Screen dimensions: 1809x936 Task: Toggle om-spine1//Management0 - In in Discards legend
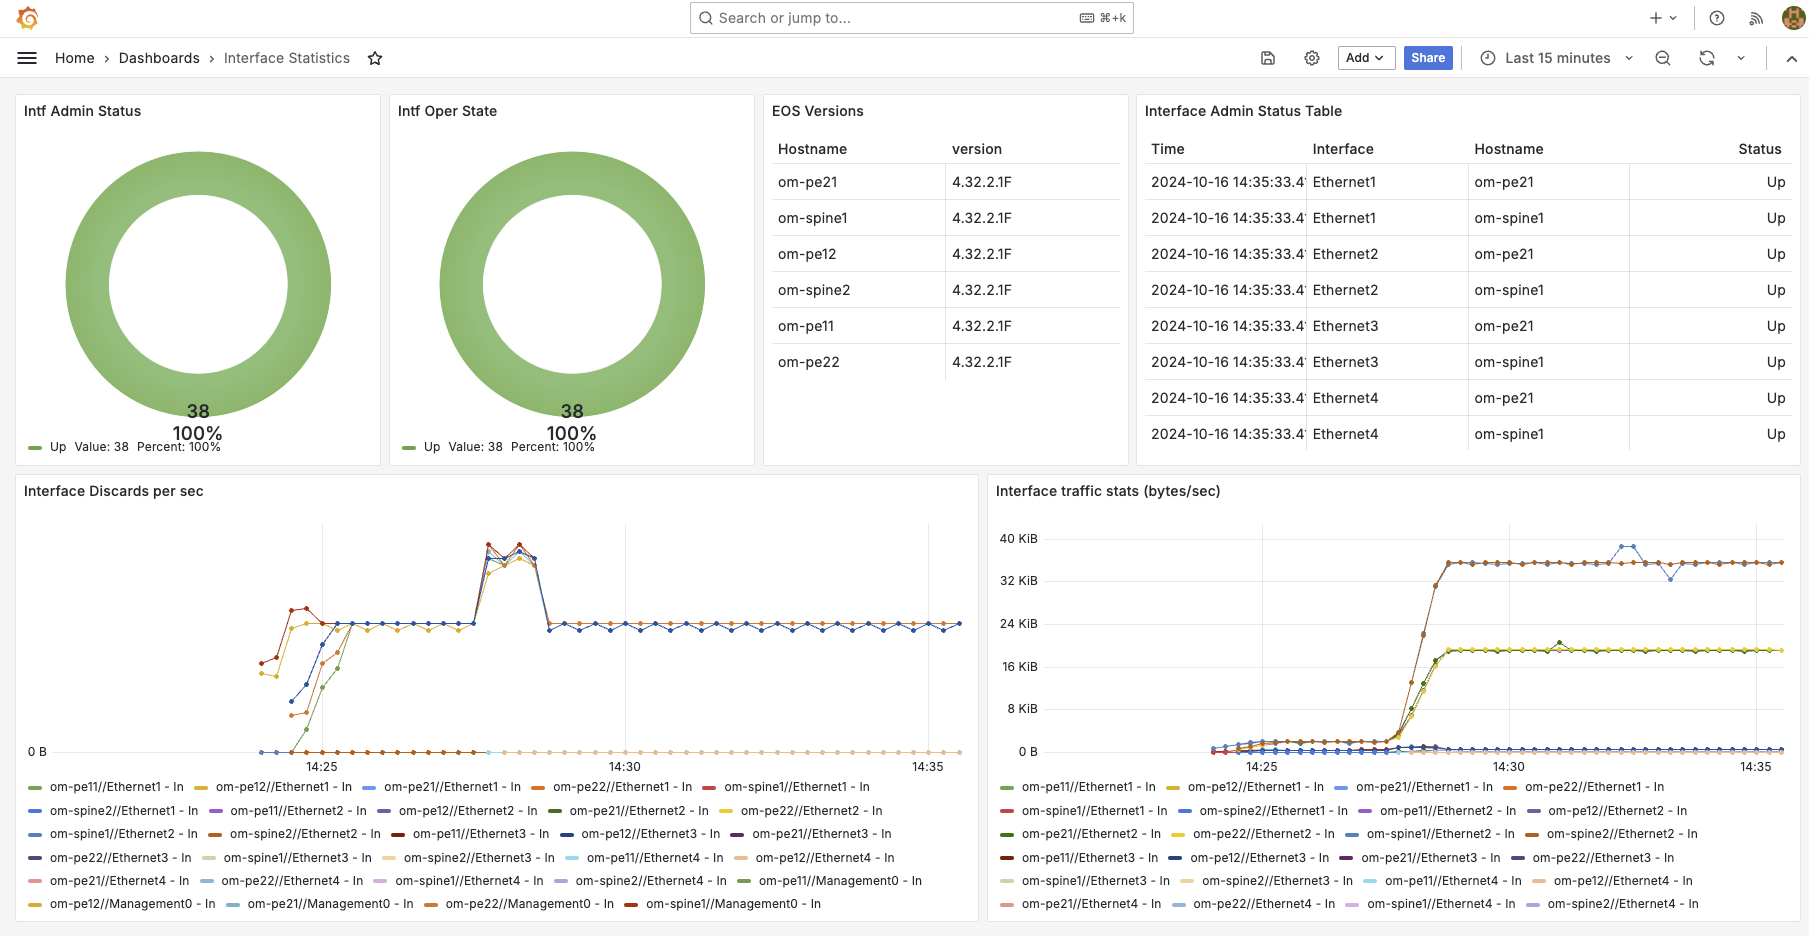click(733, 904)
